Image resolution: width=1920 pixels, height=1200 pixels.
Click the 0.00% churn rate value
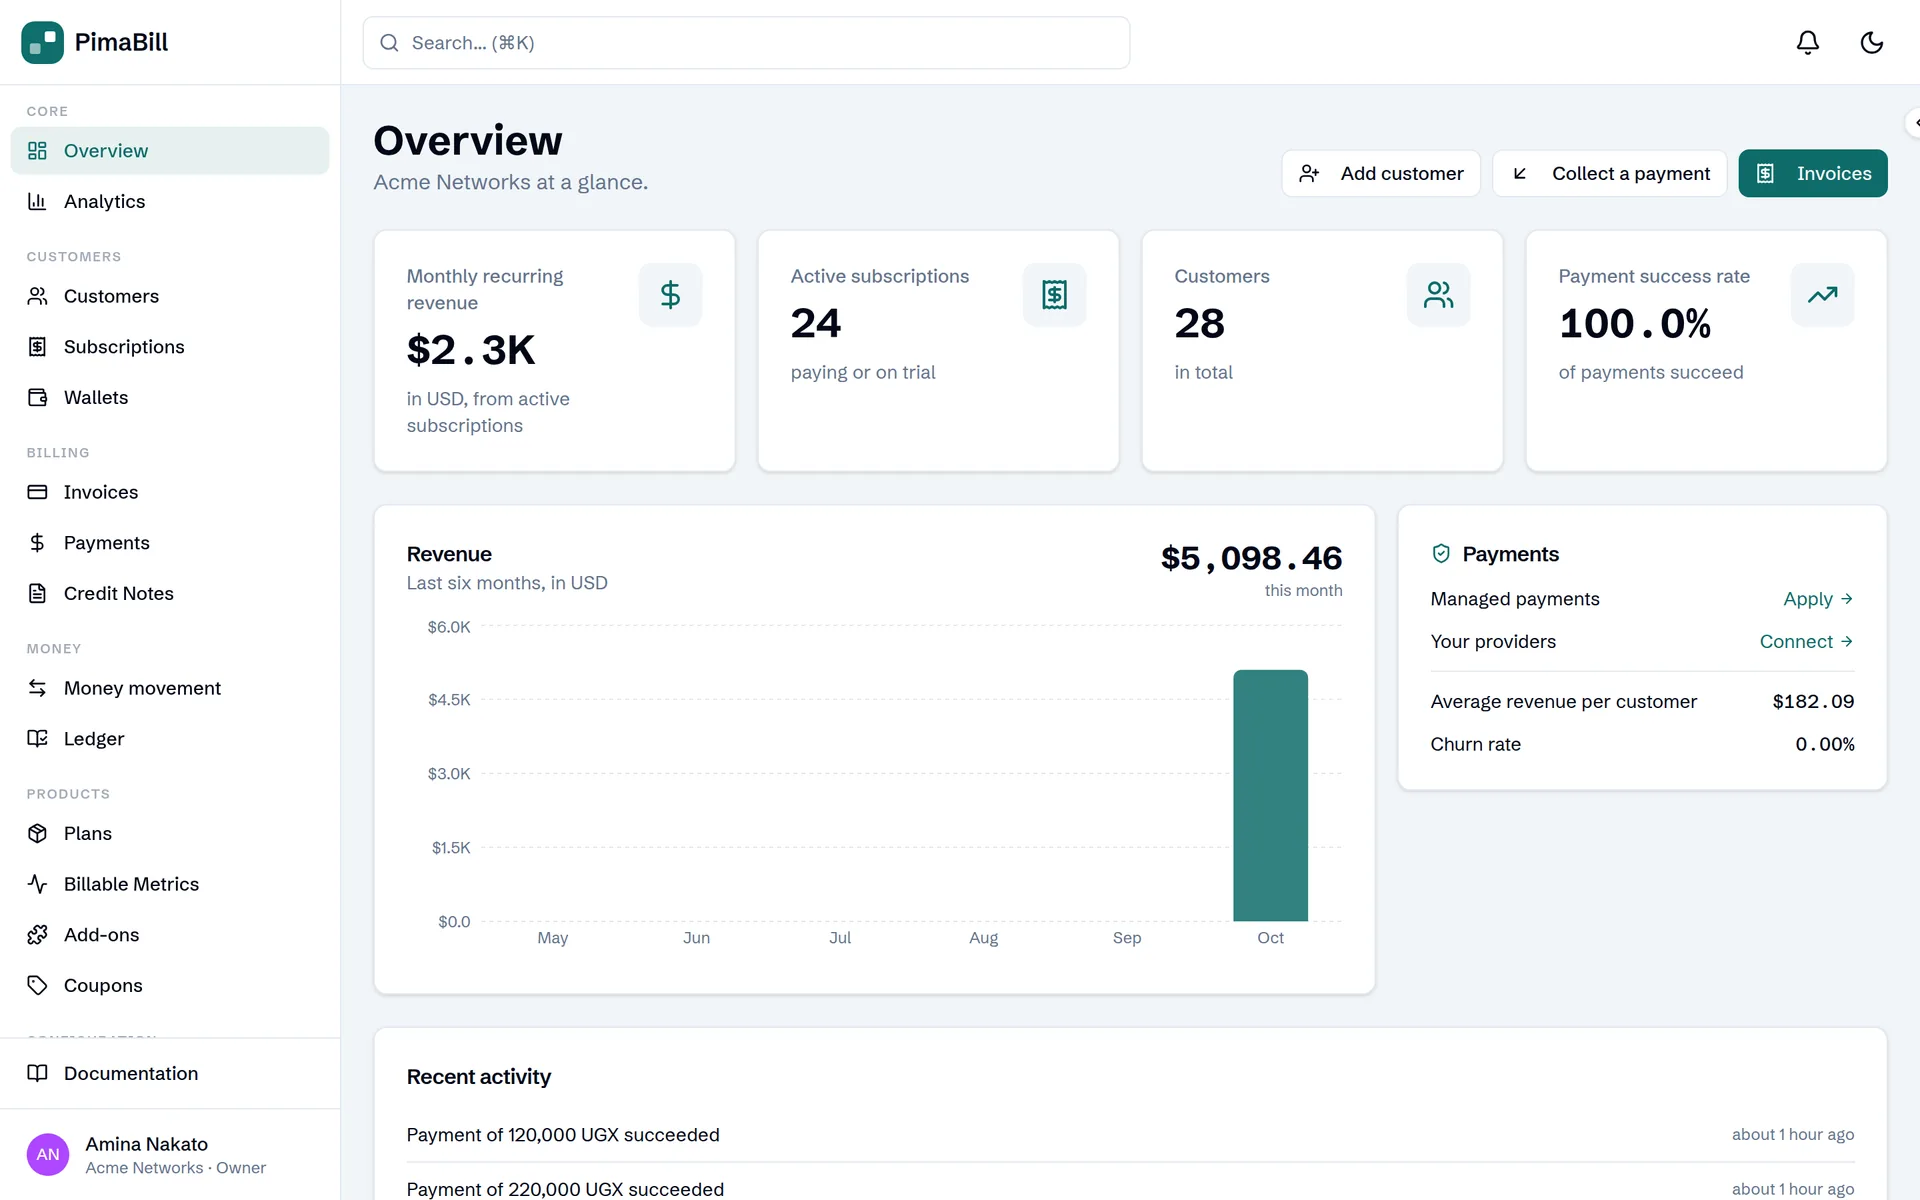(x=1825, y=744)
